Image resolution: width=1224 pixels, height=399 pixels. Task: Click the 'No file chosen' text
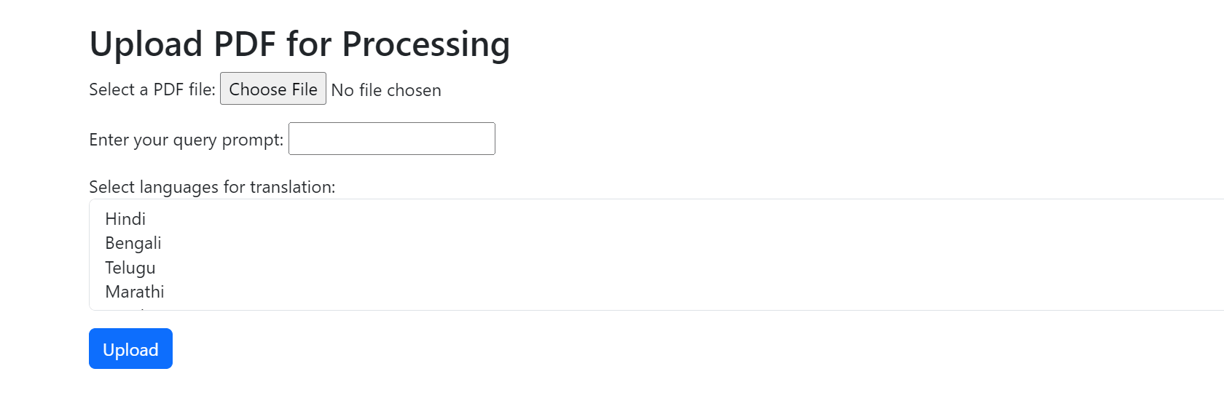[386, 90]
